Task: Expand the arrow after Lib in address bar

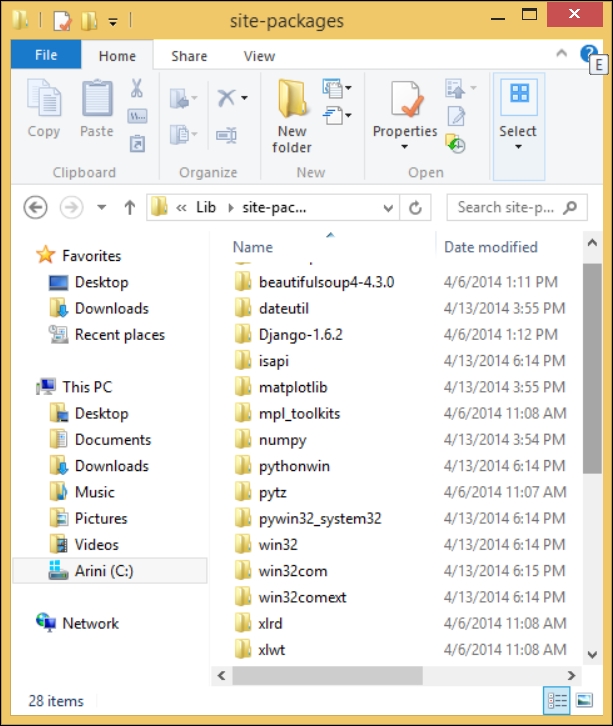Action: [231, 207]
